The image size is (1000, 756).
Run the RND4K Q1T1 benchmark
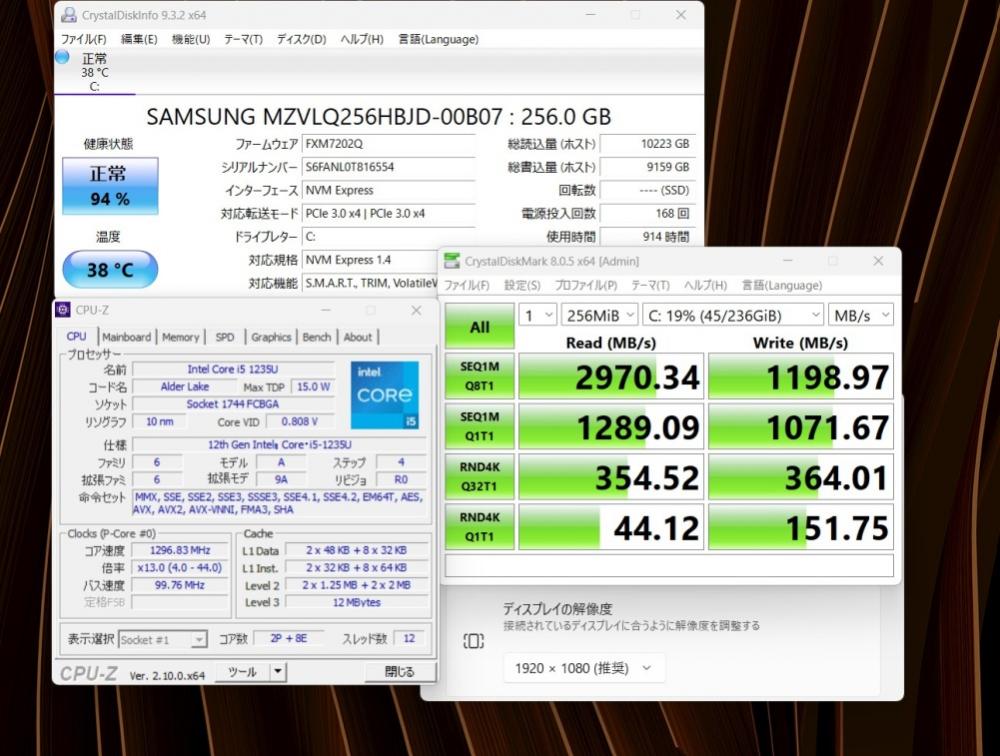(x=480, y=527)
